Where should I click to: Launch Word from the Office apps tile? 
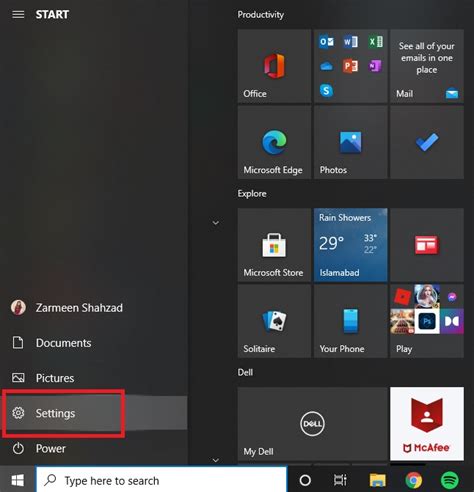[350, 42]
